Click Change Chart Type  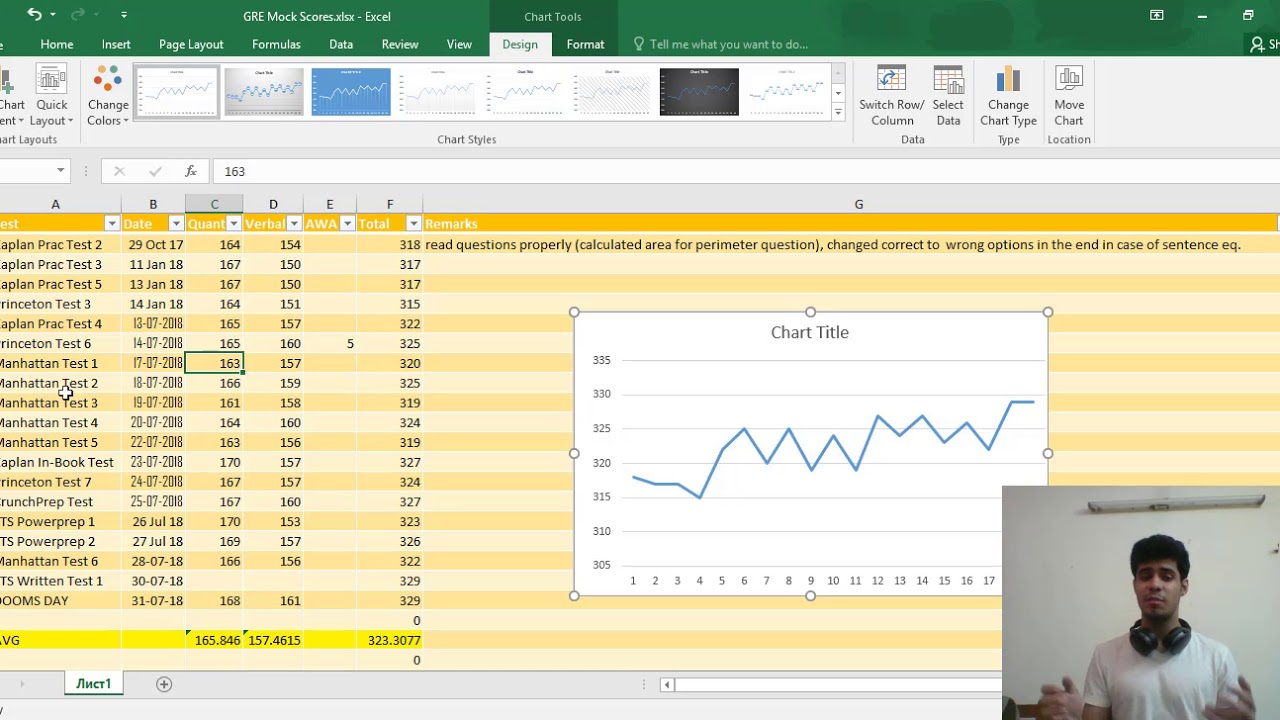point(1008,96)
